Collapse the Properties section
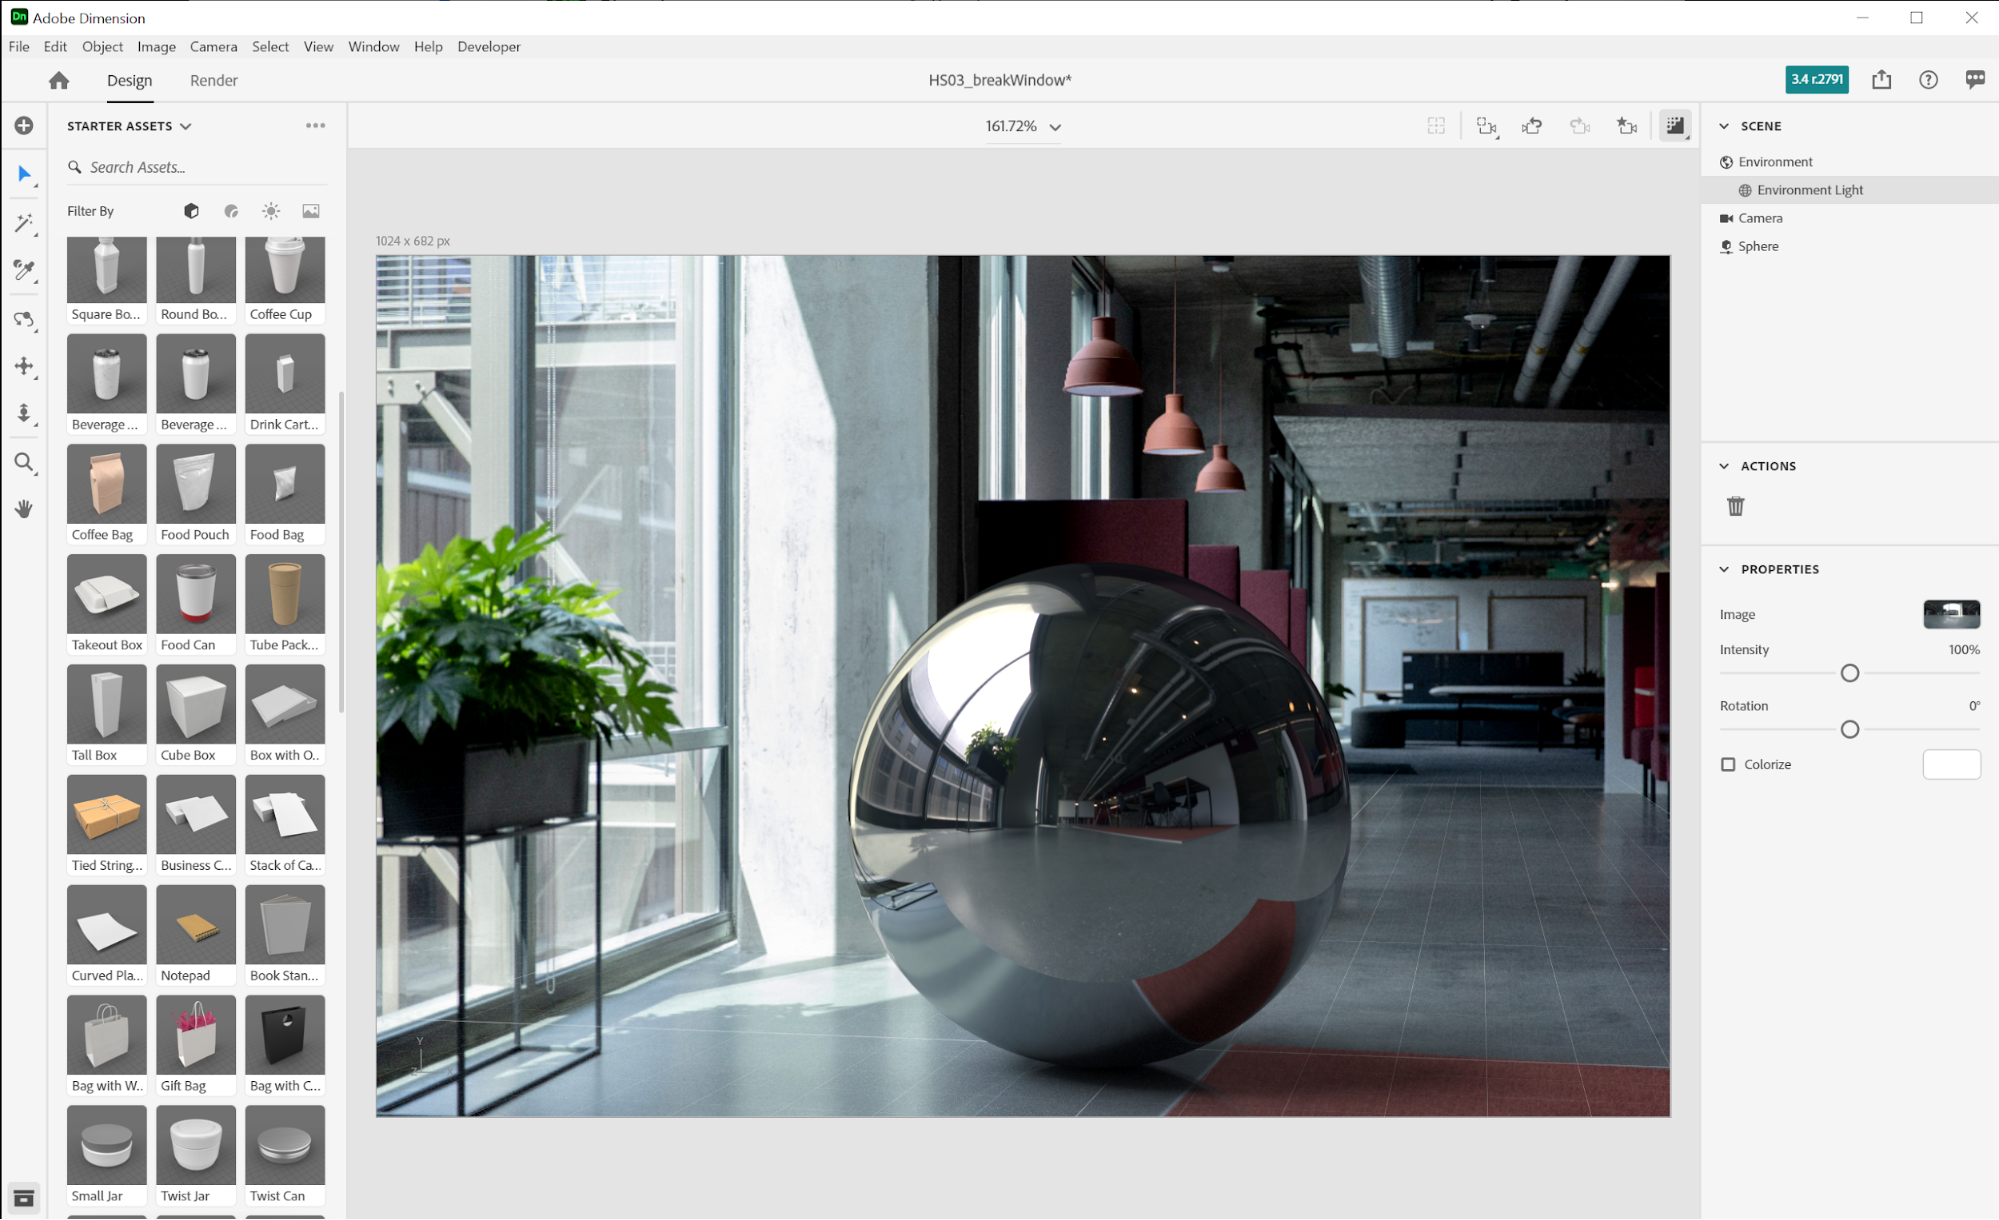 click(x=1724, y=569)
